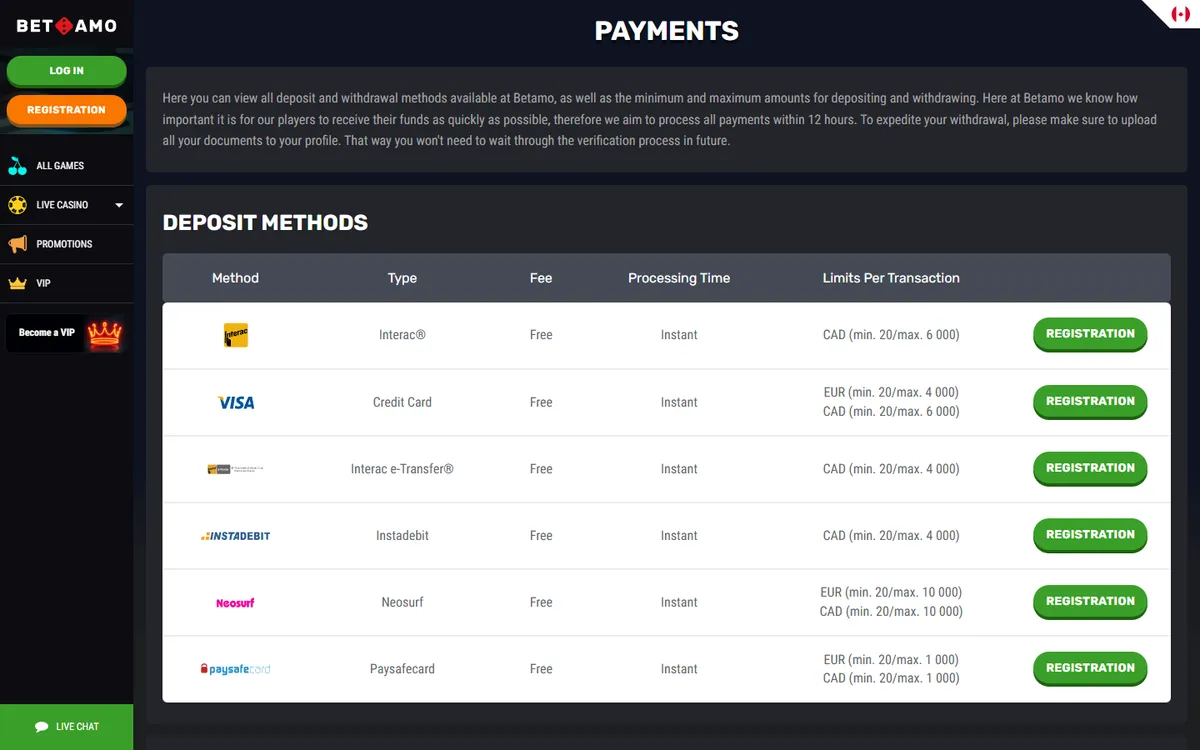Click Registration in the Paysafecard row
The height and width of the screenshot is (750, 1200).
pos(1090,669)
